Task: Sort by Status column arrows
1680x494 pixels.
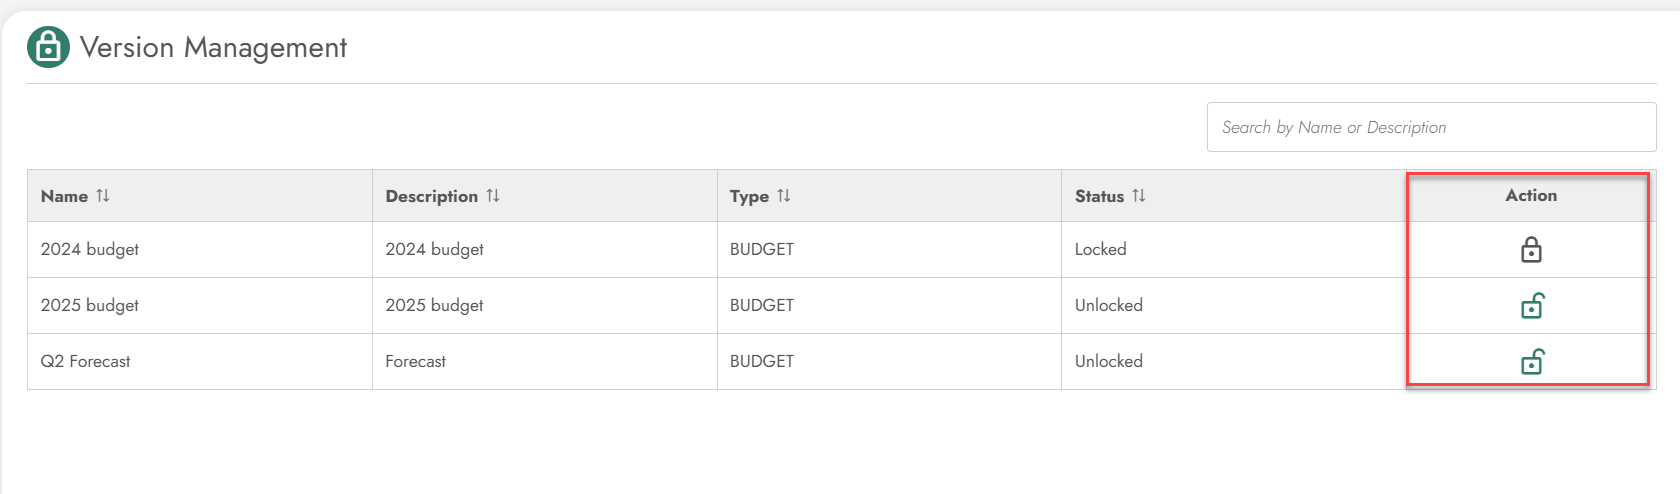Action: click(1139, 196)
